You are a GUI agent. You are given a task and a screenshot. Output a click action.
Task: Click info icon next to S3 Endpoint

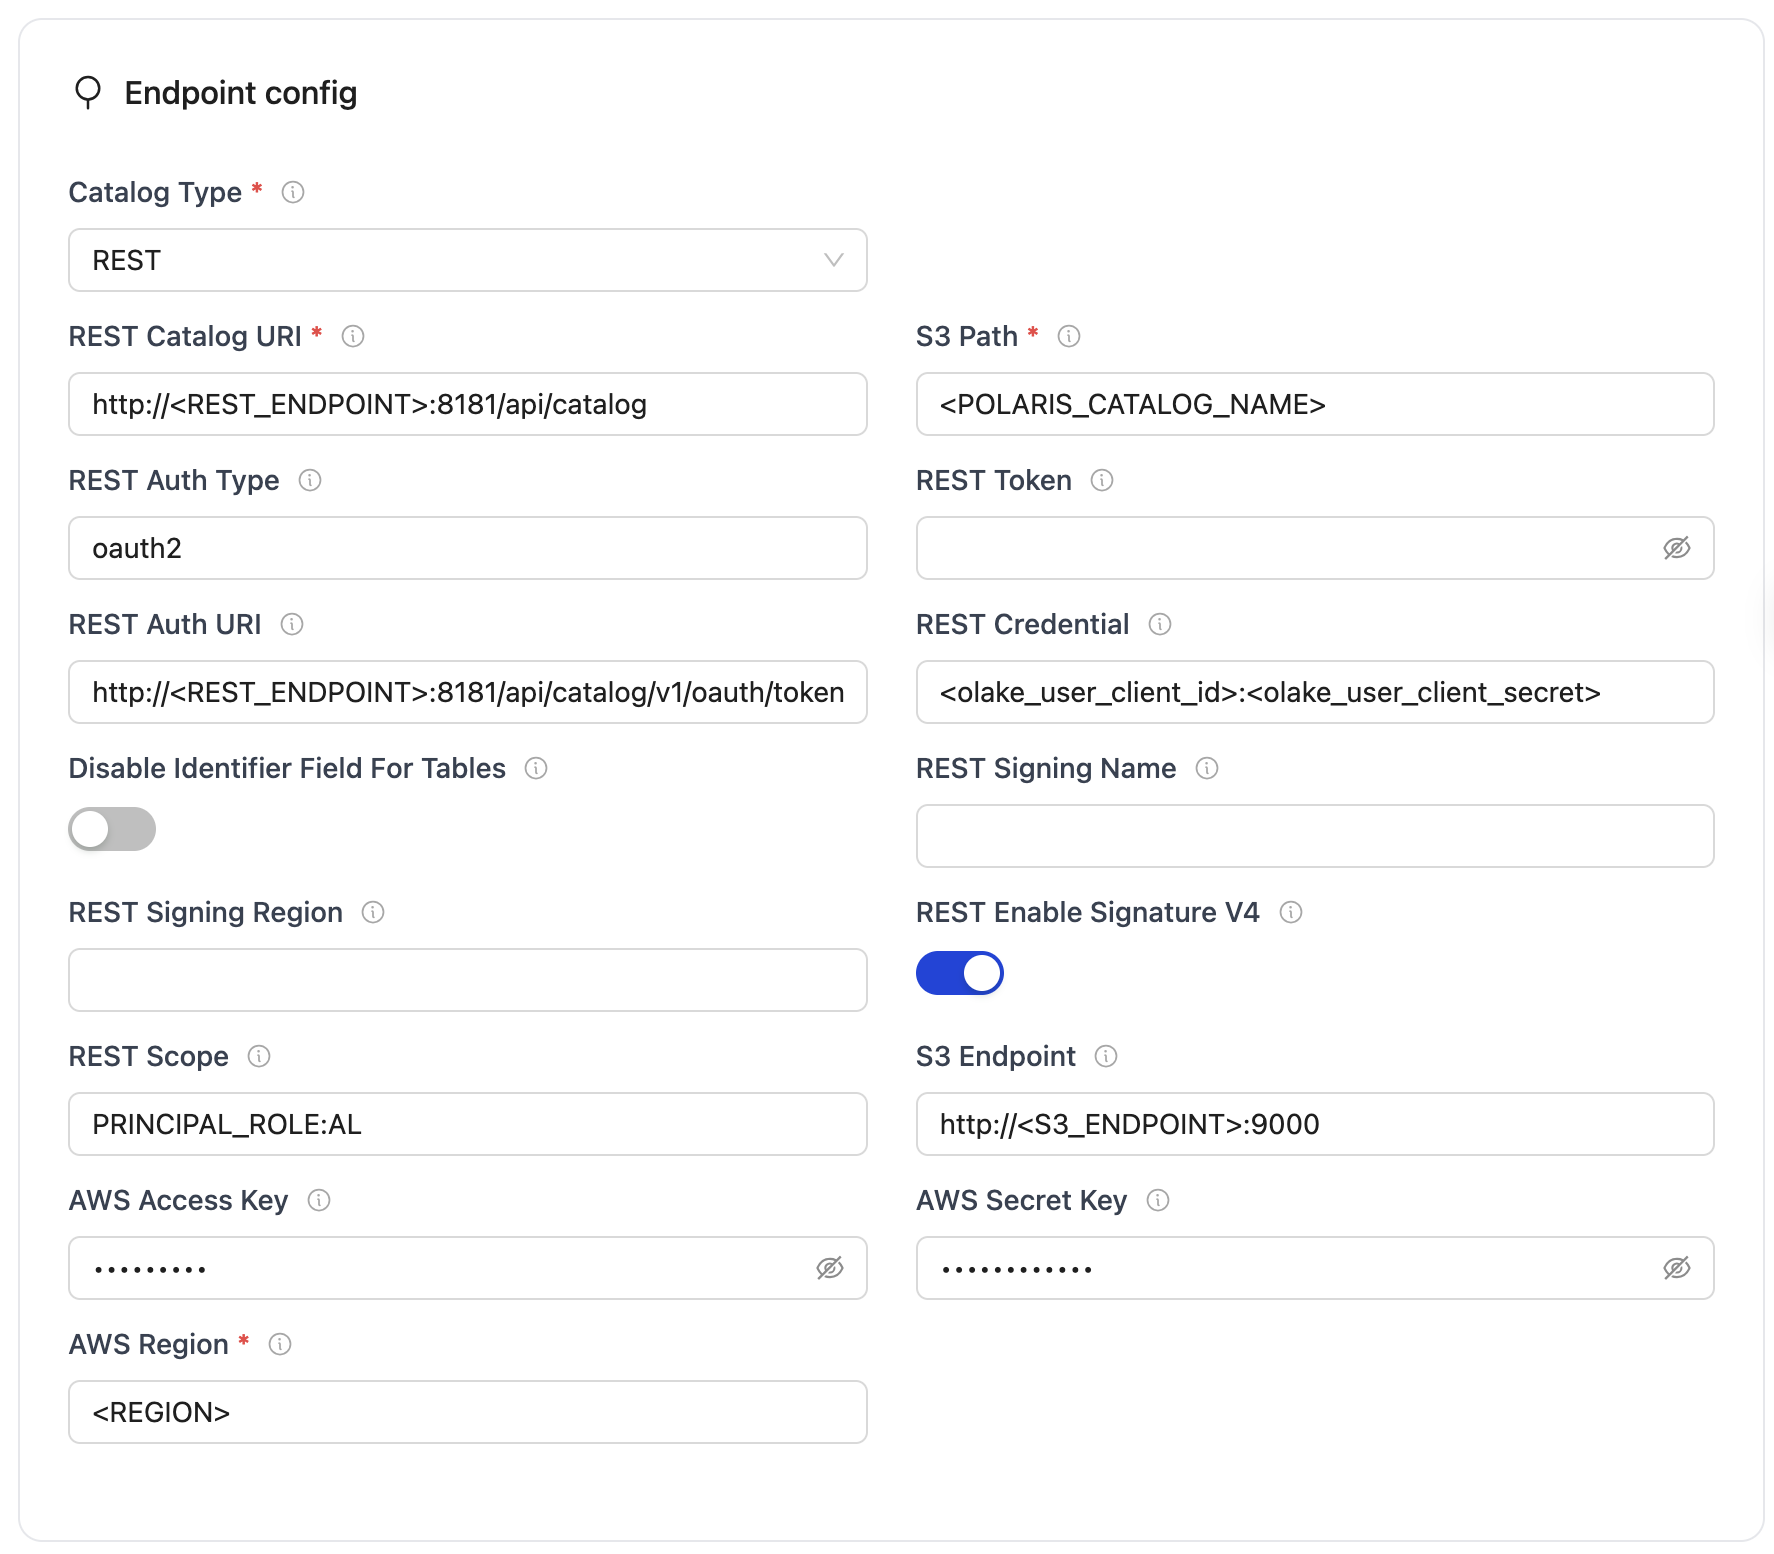(x=1106, y=1056)
